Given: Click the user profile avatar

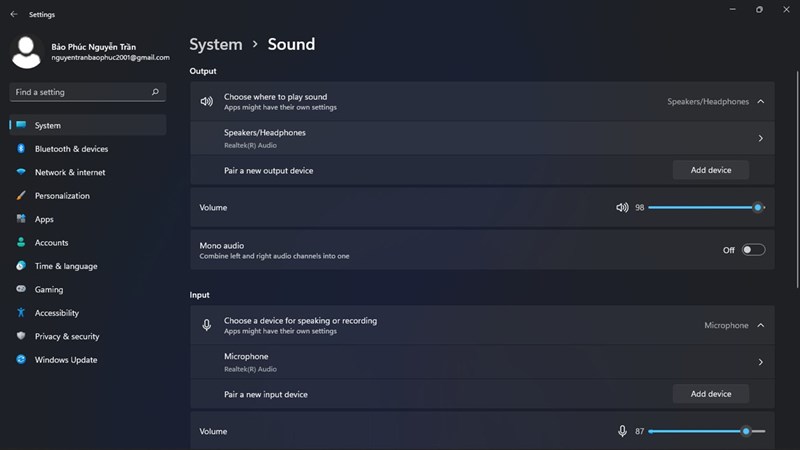Looking at the screenshot, I should pyautogui.click(x=26, y=53).
